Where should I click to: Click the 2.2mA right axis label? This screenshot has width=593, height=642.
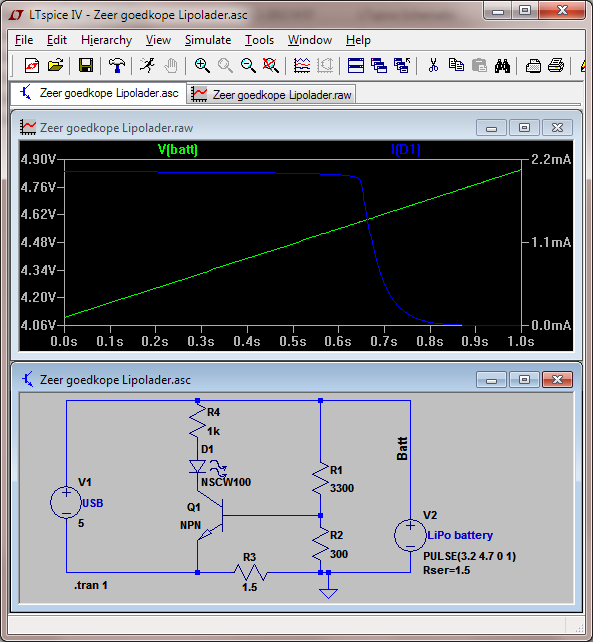[551, 159]
